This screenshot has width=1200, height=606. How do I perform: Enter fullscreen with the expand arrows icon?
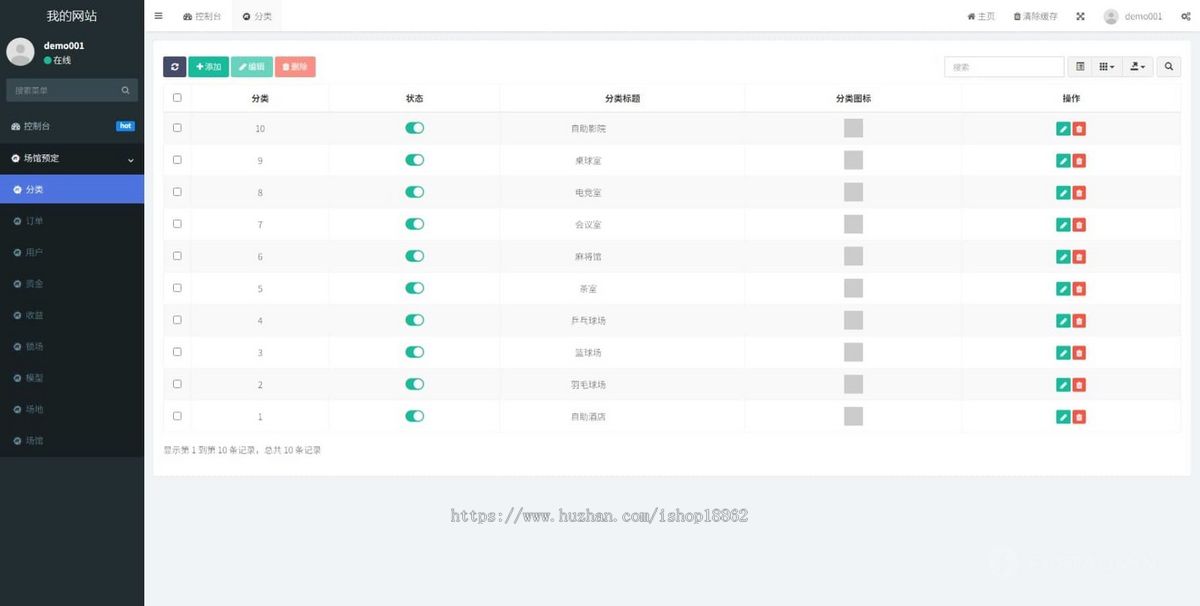coord(1080,16)
